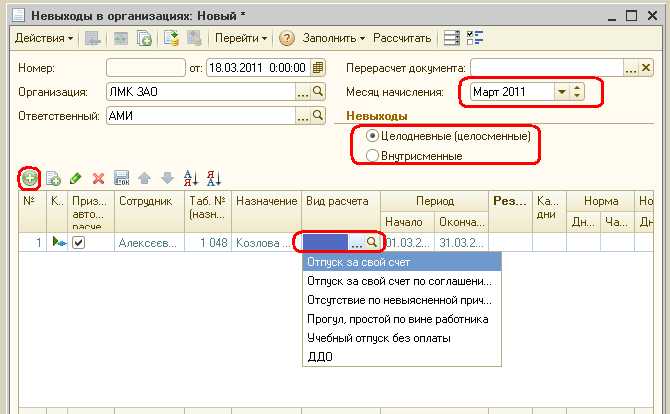Click the Сотрудник column header

[150, 211]
